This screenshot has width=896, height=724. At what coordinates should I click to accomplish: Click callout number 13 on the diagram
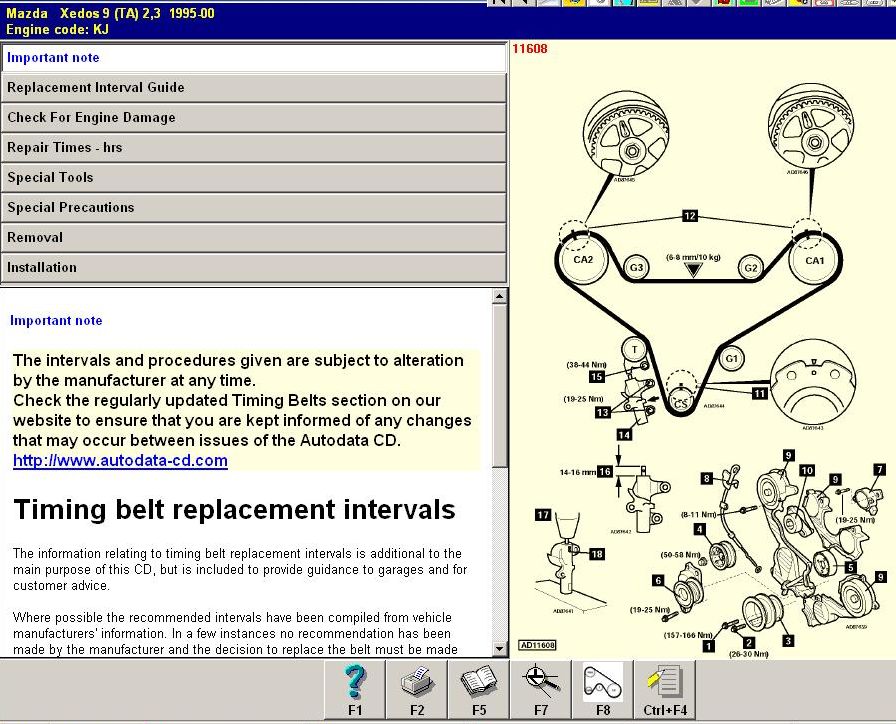[602, 412]
